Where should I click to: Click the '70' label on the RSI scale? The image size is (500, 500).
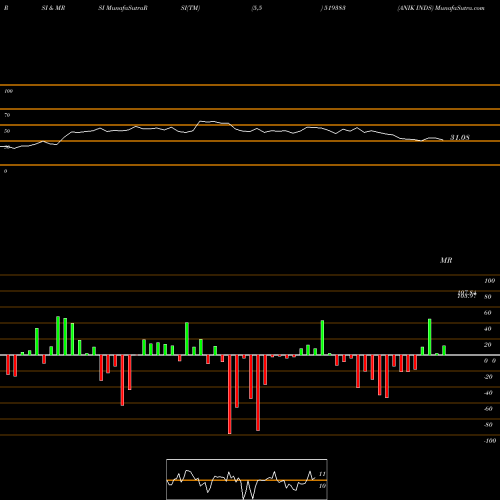tap(7, 115)
